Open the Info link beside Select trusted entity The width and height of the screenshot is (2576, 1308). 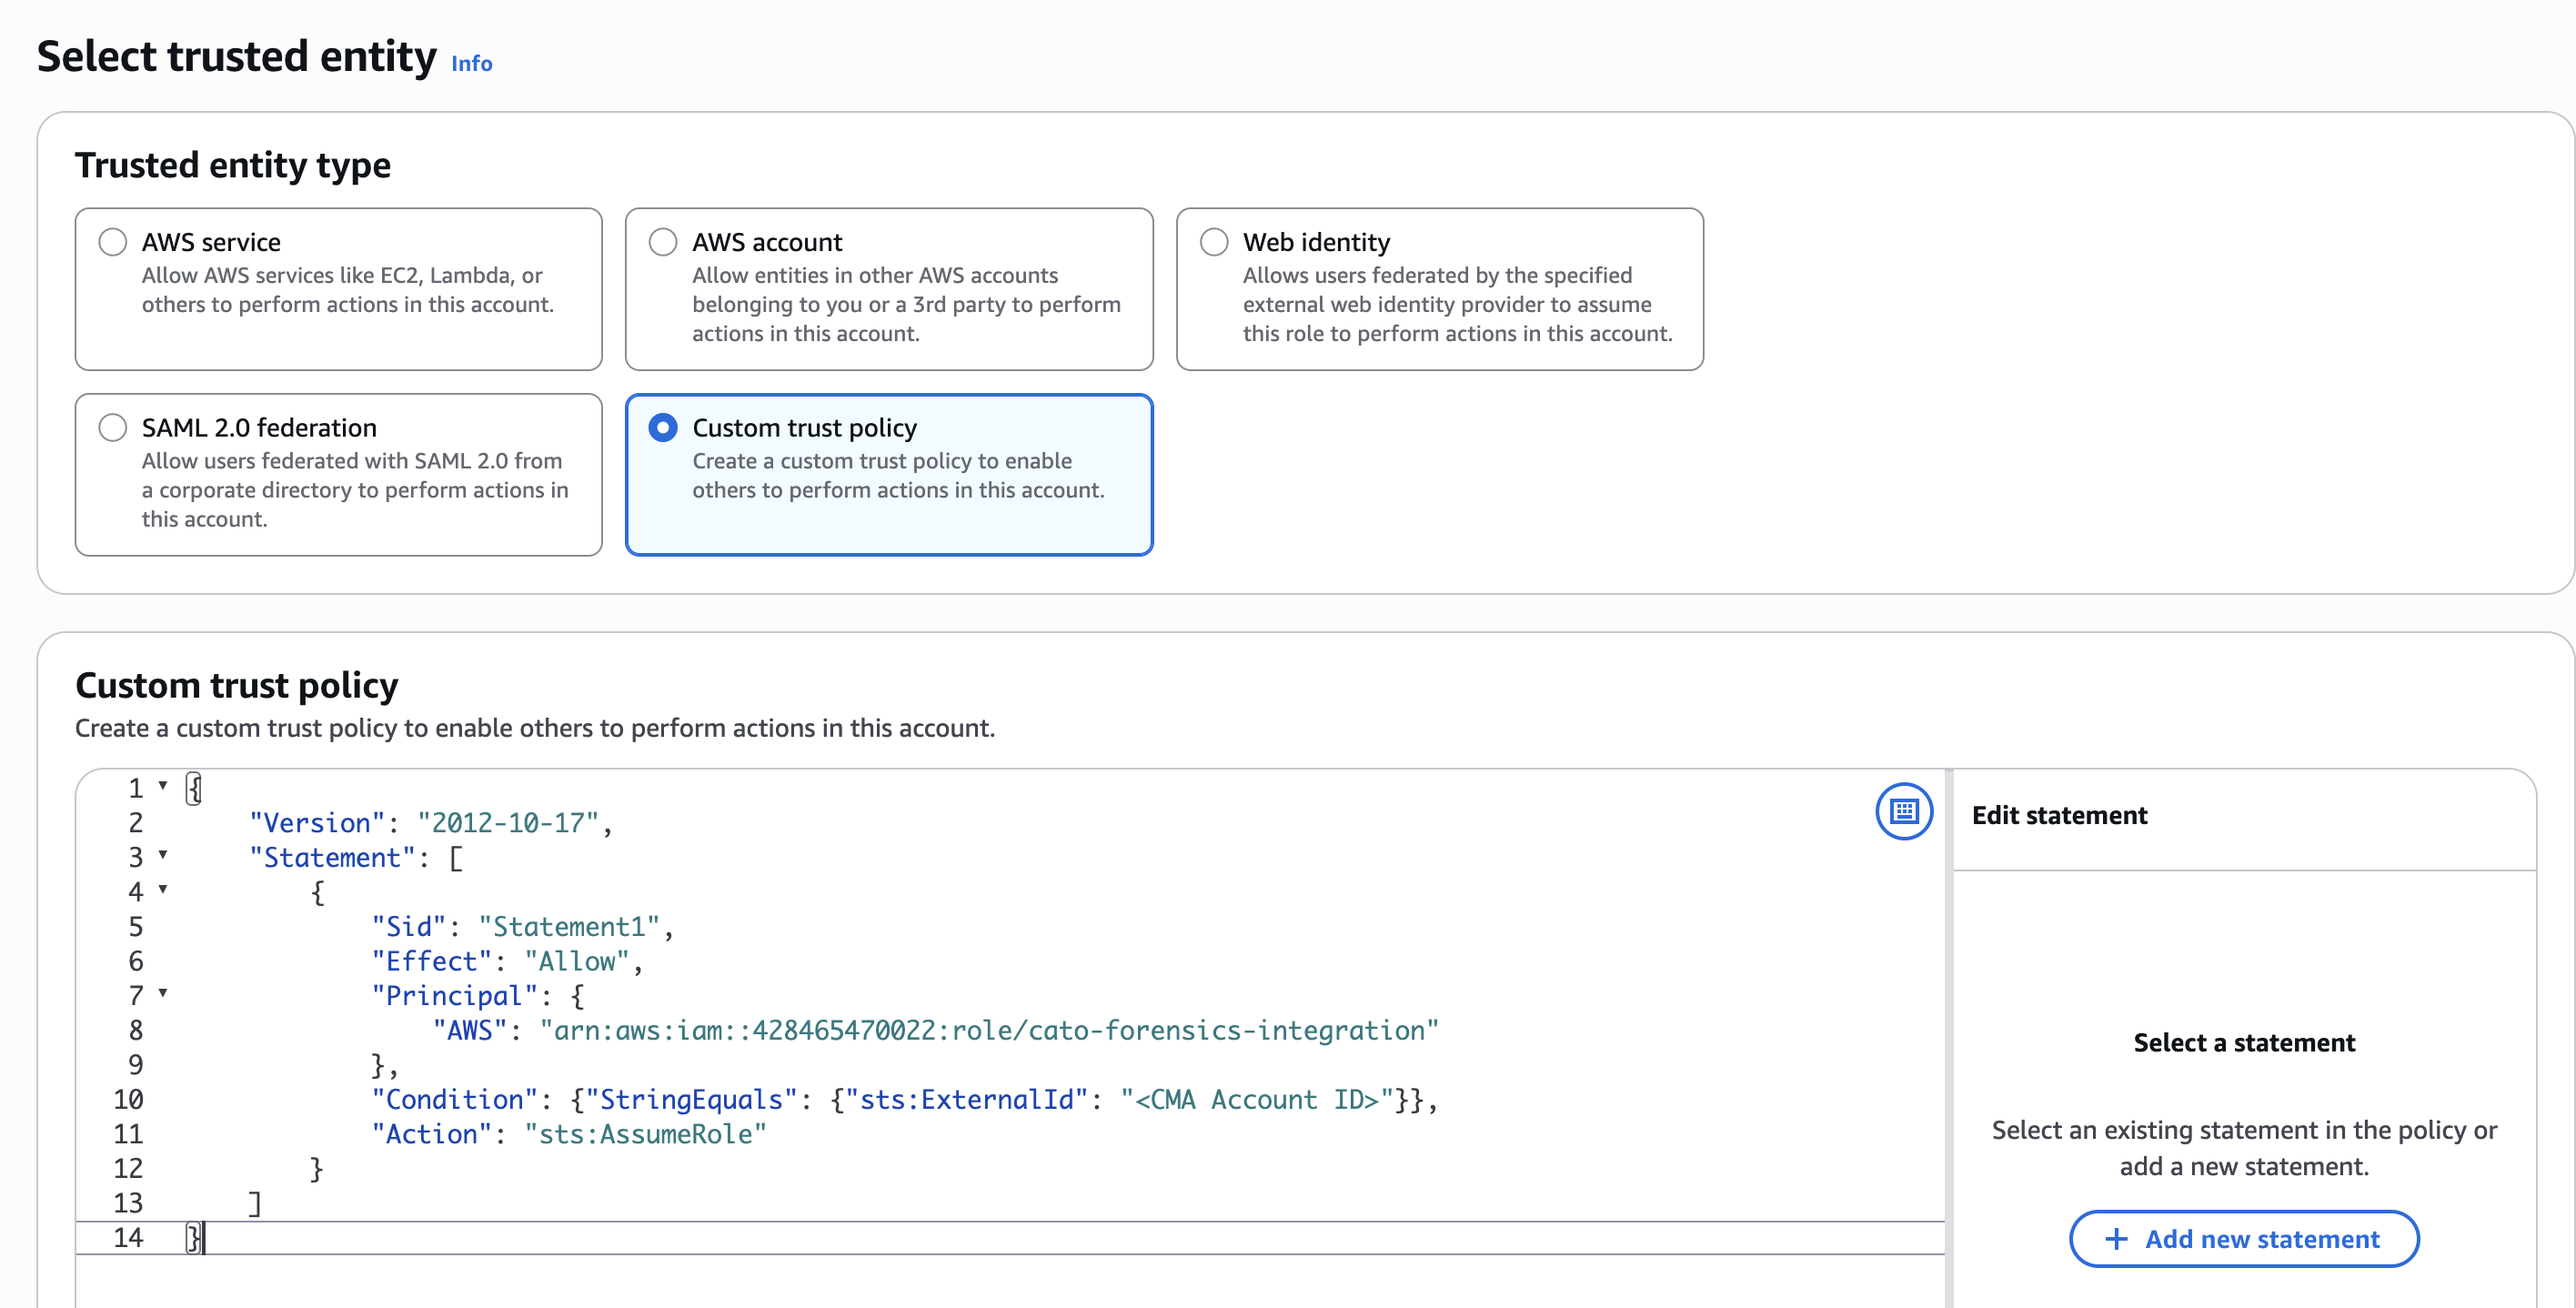point(471,63)
